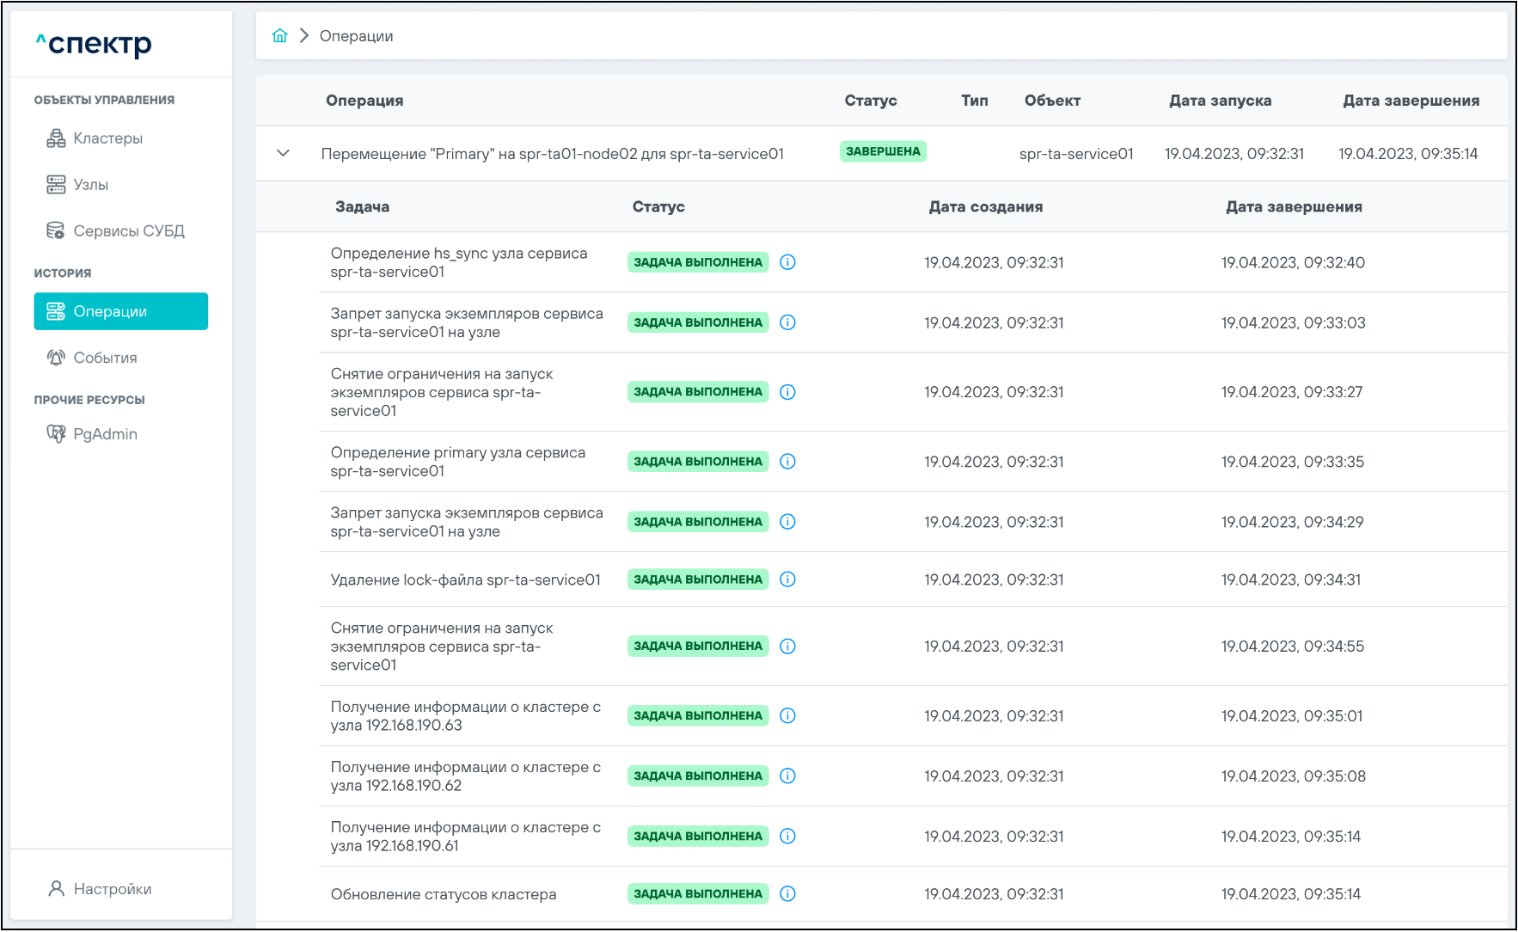Click the home icon in breadcrumb
Screen dimensions: 1518x932
[x=280, y=36]
